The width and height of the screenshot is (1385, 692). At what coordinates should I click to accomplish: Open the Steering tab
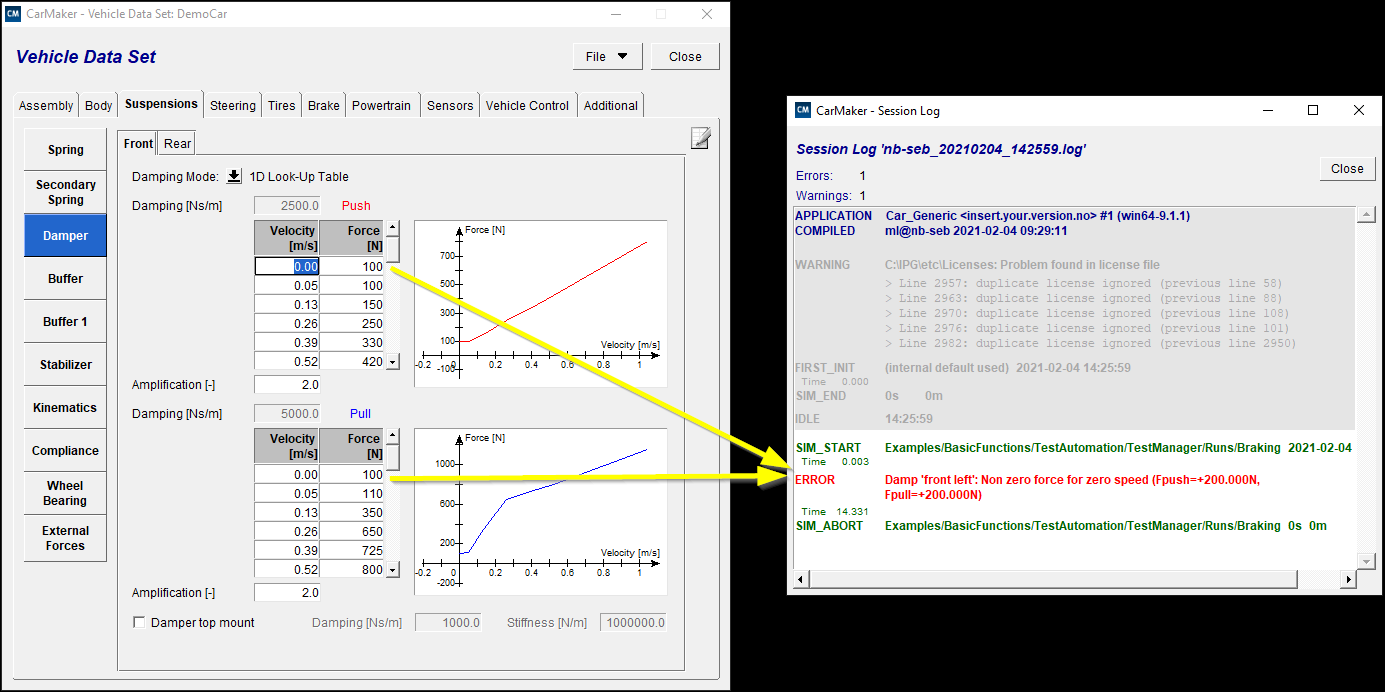pyautogui.click(x=233, y=105)
